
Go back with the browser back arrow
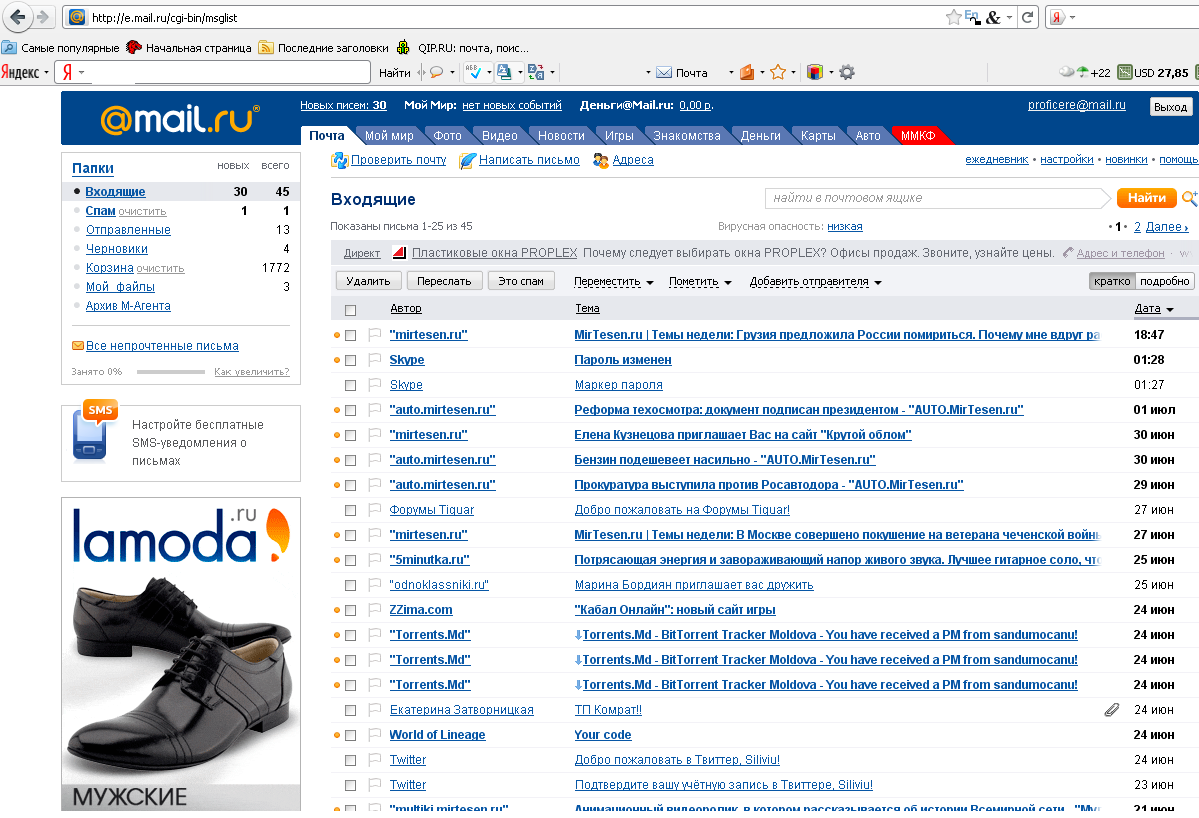point(17,16)
